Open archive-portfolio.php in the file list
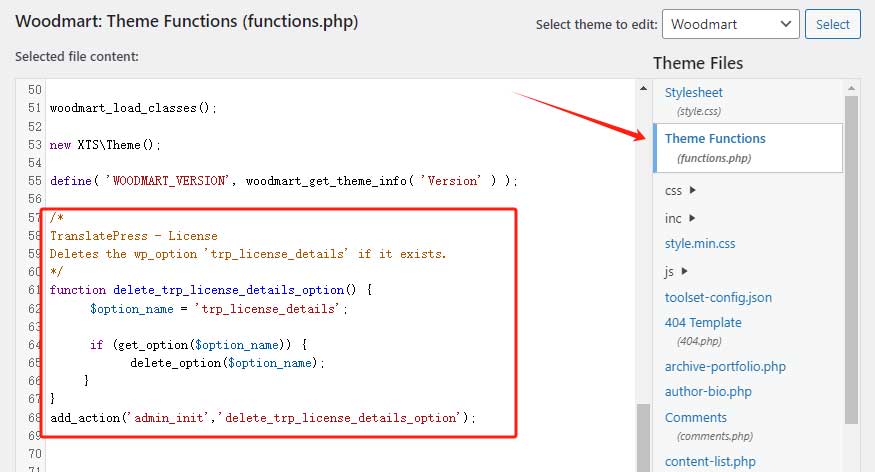 click(725, 366)
